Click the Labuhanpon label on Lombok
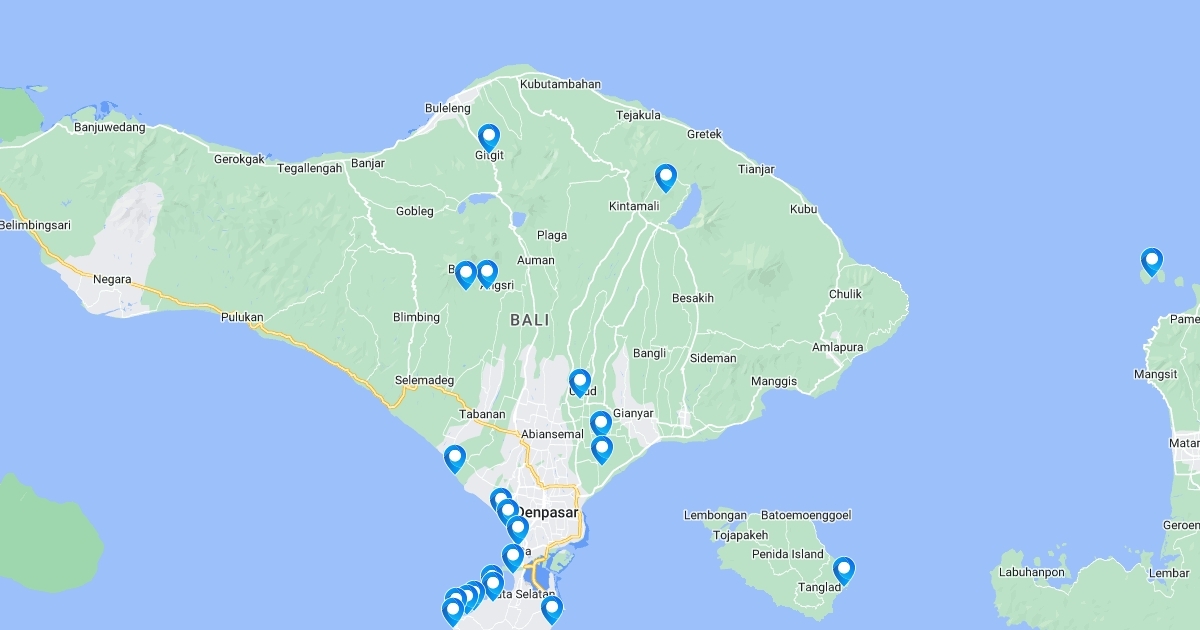Screen dimensions: 1200x630 [x=1031, y=572]
